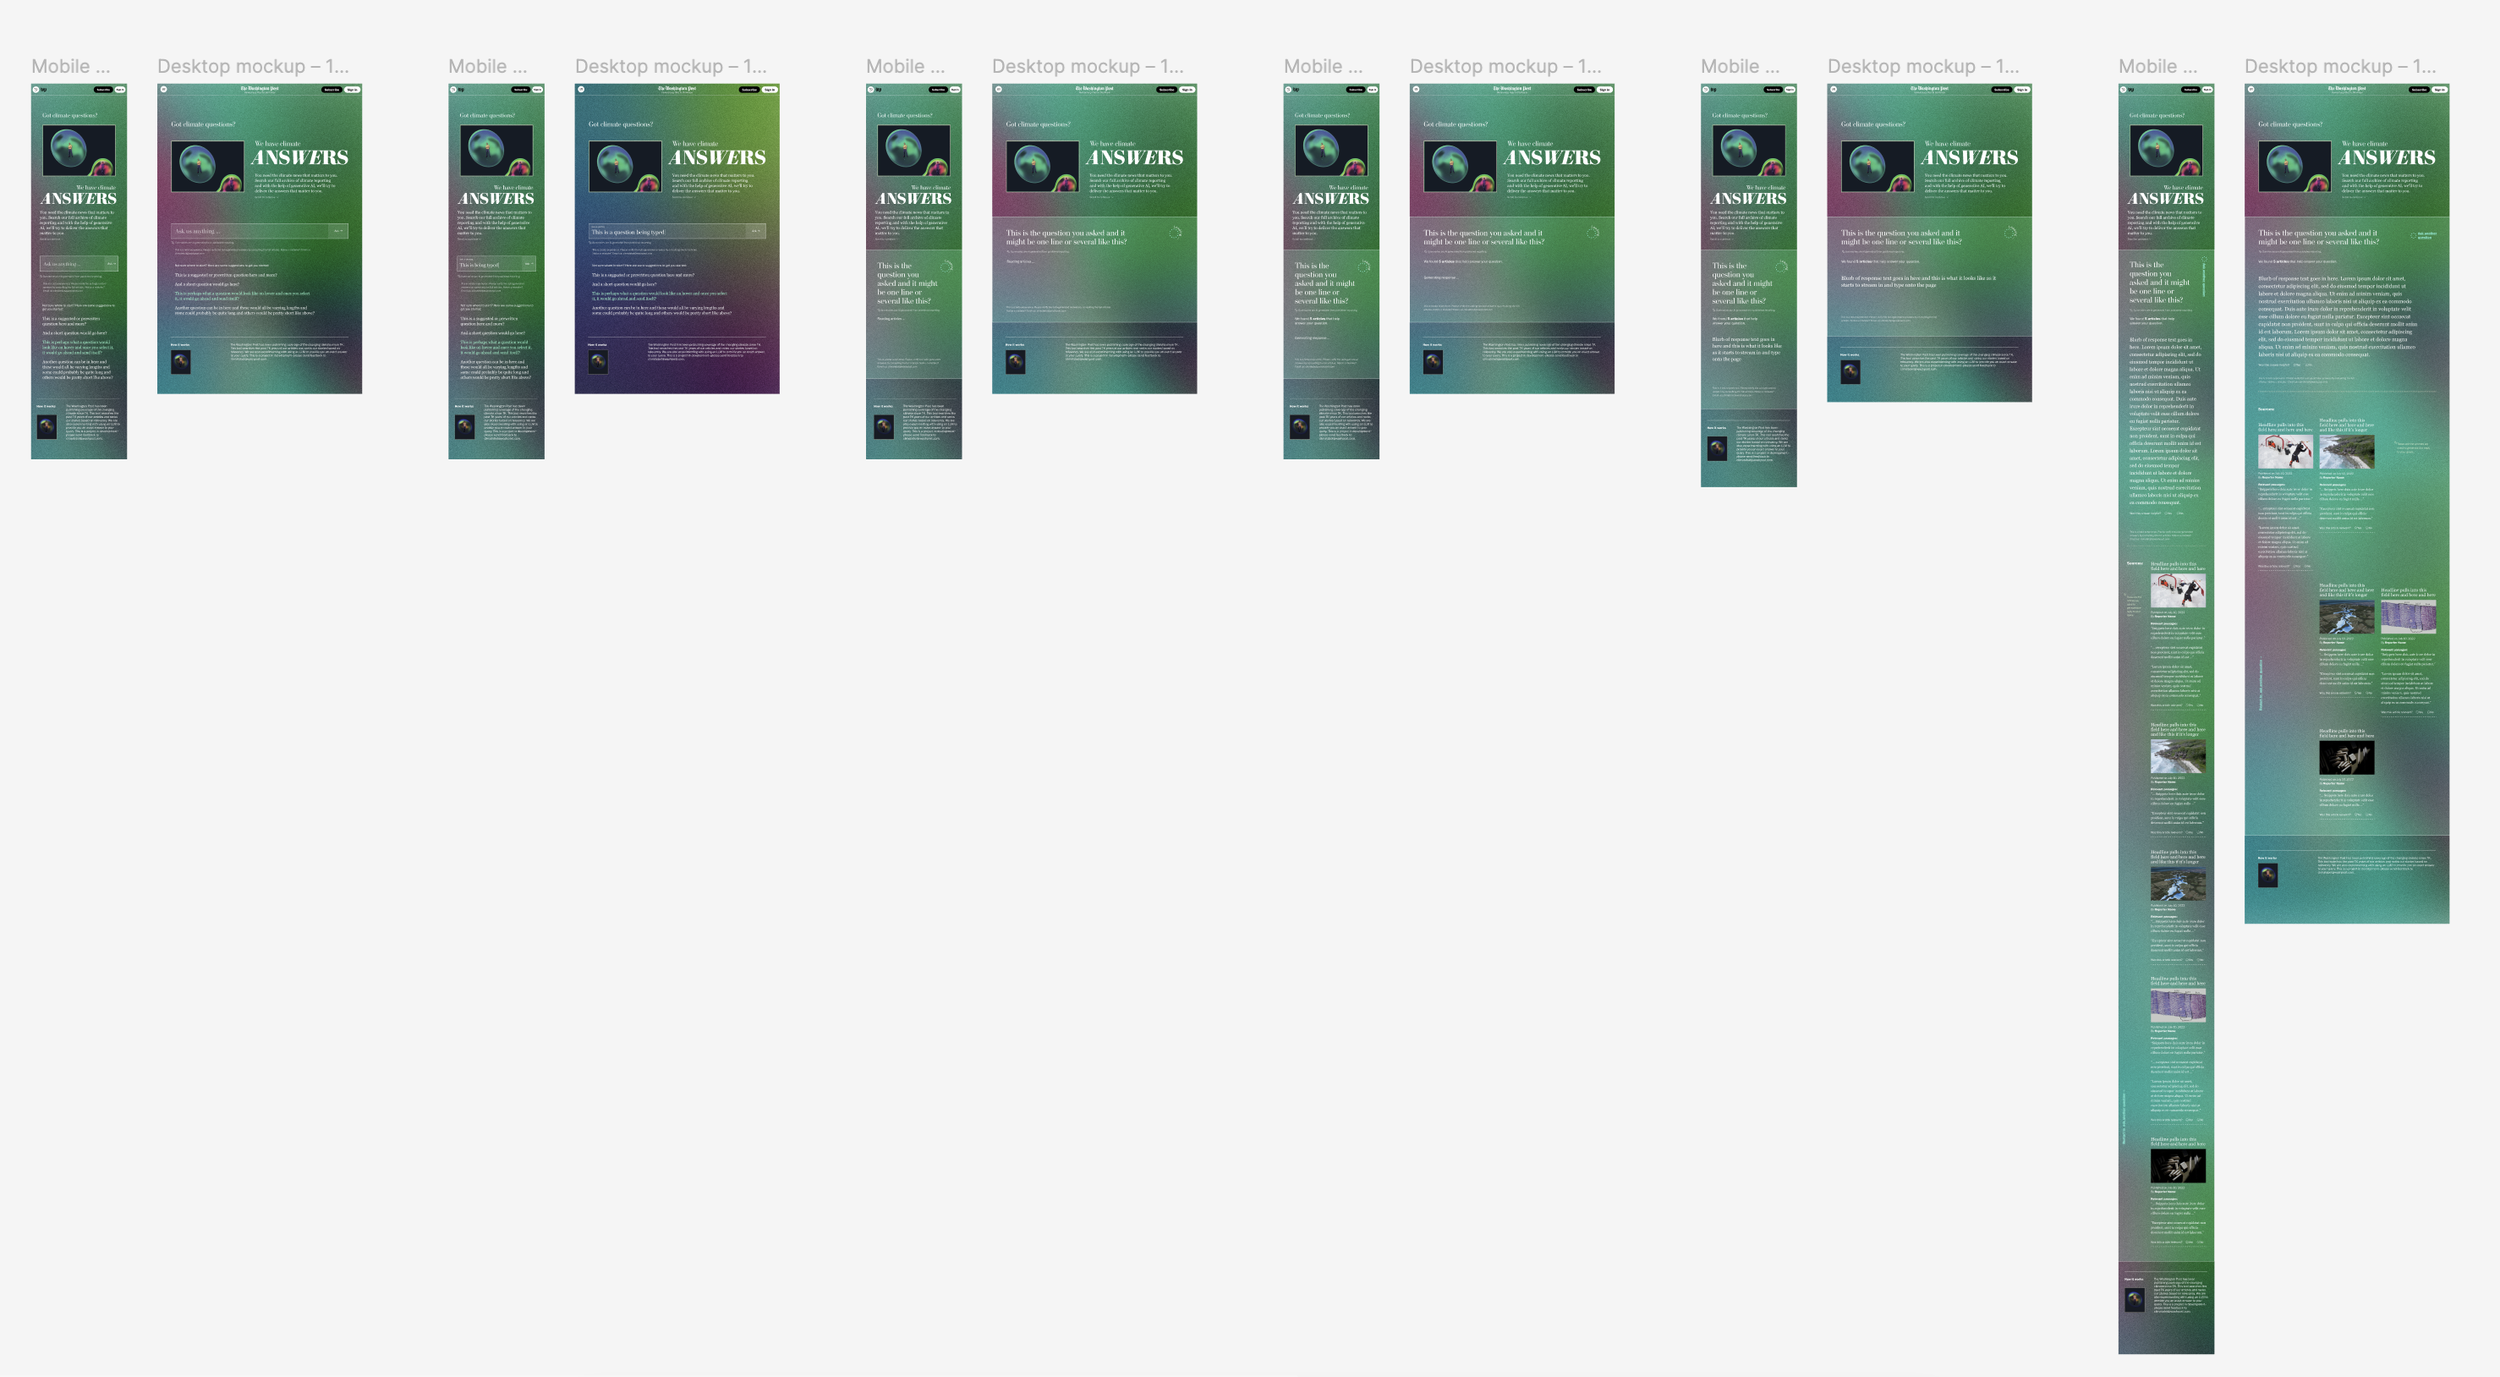Screen dimensions: 2500x1377
Task: Click coastline photo in last desktop mockup sources
Action: click(2346, 451)
